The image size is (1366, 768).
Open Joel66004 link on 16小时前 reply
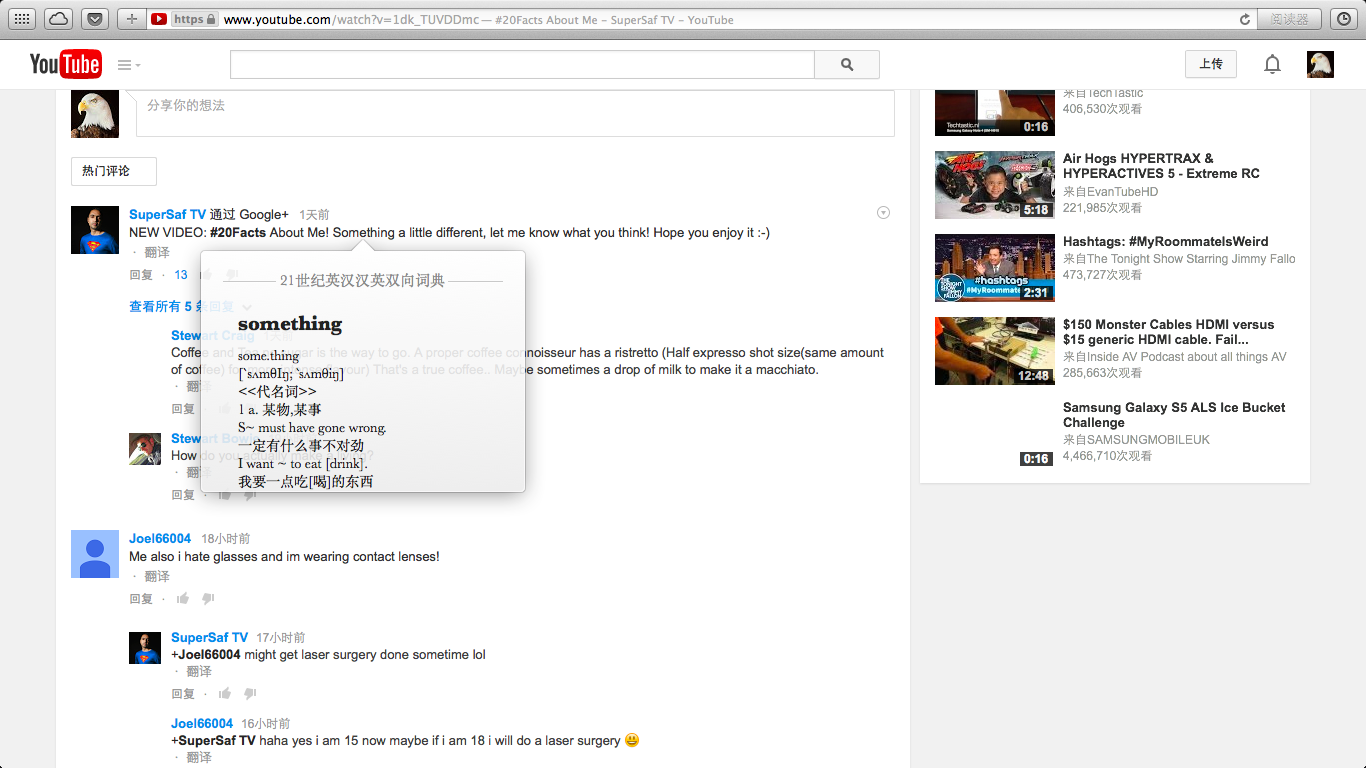click(202, 723)
